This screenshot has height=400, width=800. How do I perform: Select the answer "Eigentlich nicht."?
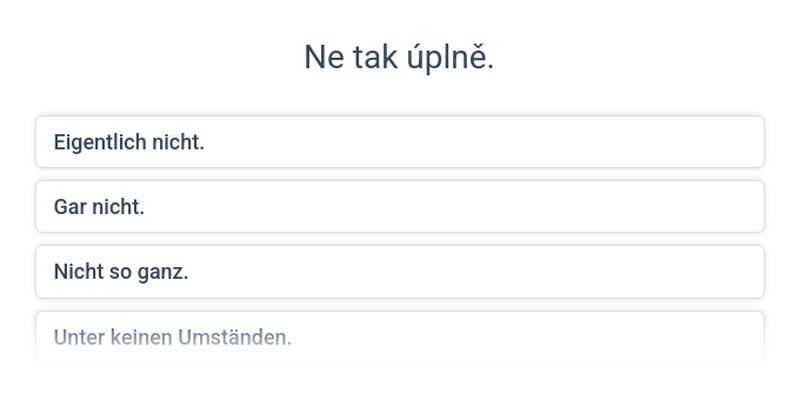coord(400,142)
